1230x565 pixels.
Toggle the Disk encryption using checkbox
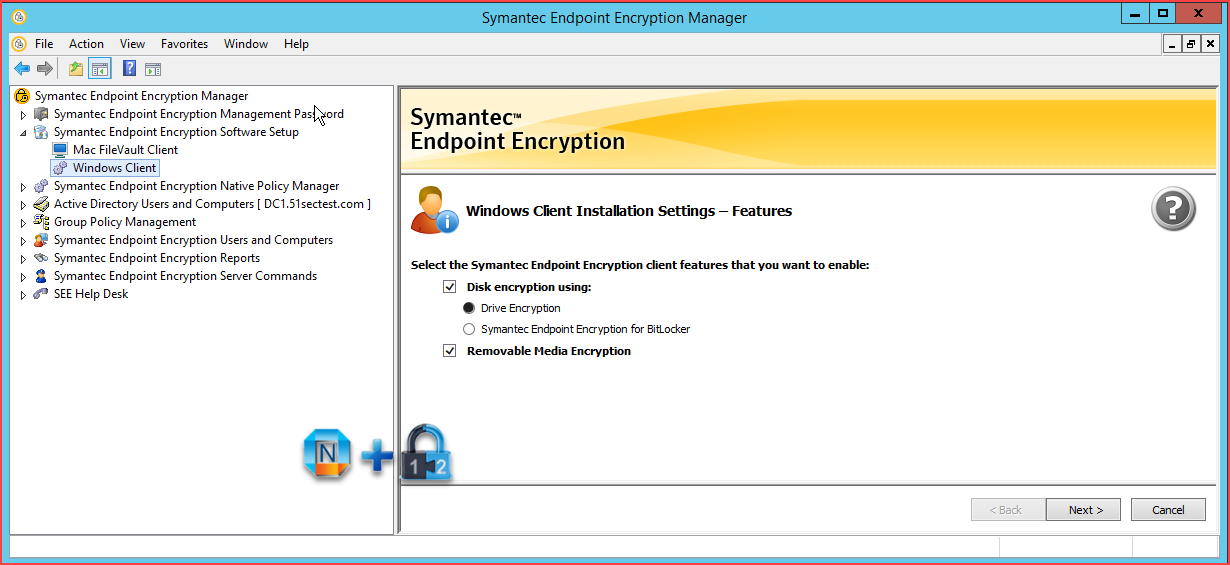450,287
